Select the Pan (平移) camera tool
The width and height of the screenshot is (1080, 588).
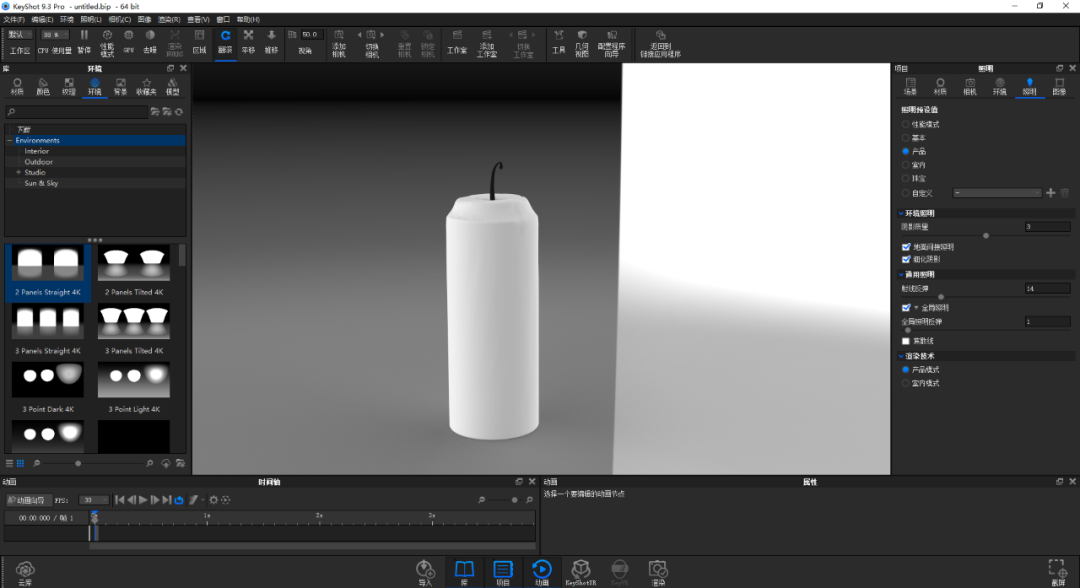coord(248,41)
